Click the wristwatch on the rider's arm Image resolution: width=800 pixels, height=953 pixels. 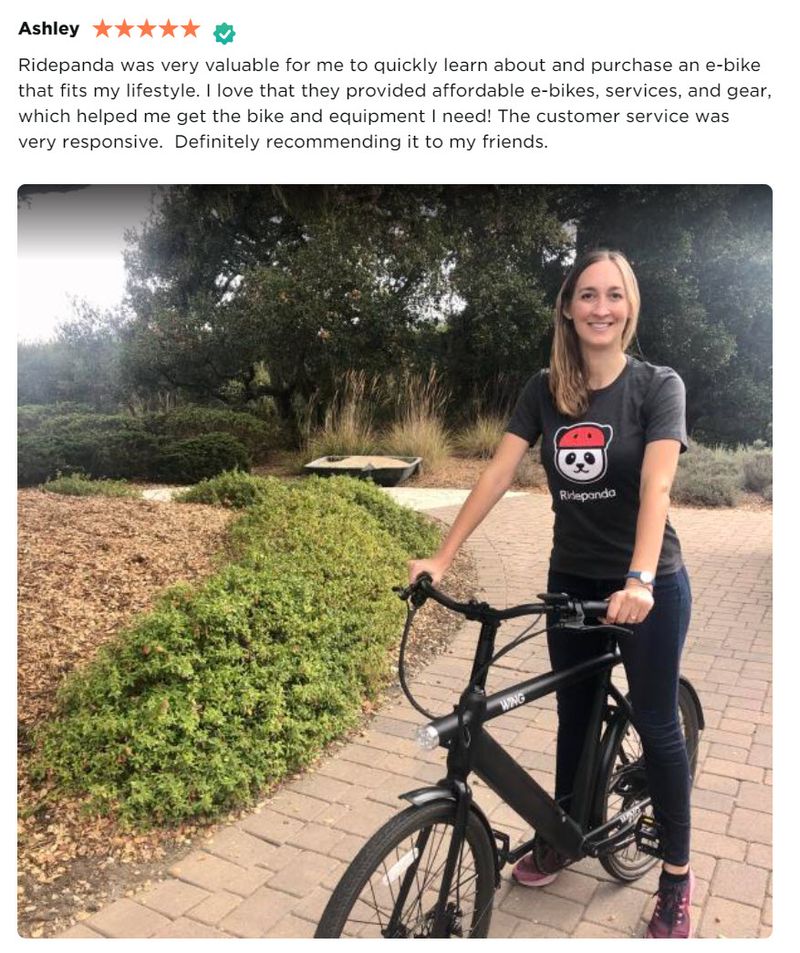click(x=641, y=577)
